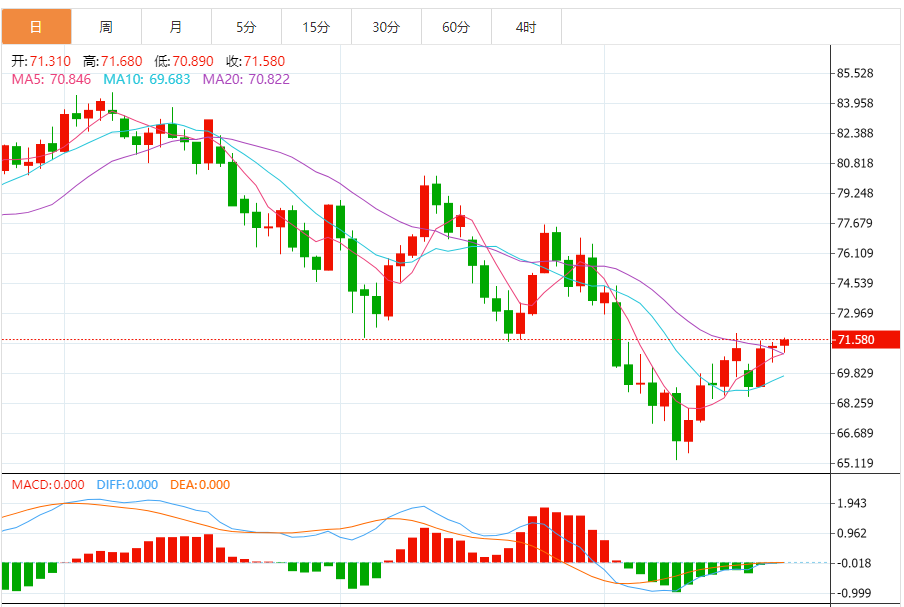Click the 77.679 price axis label
The width and height of the screenshot is (904, 607).
tap(855, 223)
